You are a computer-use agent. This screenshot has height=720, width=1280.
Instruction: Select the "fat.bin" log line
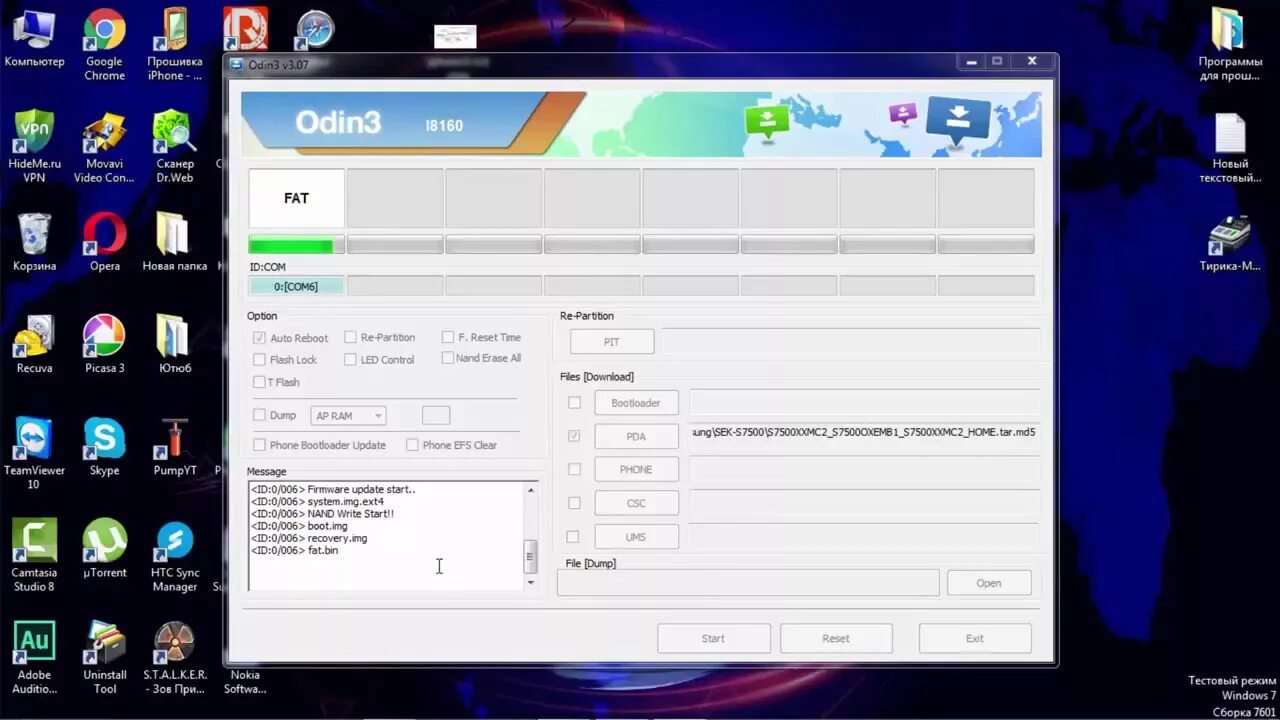[295, 551]
